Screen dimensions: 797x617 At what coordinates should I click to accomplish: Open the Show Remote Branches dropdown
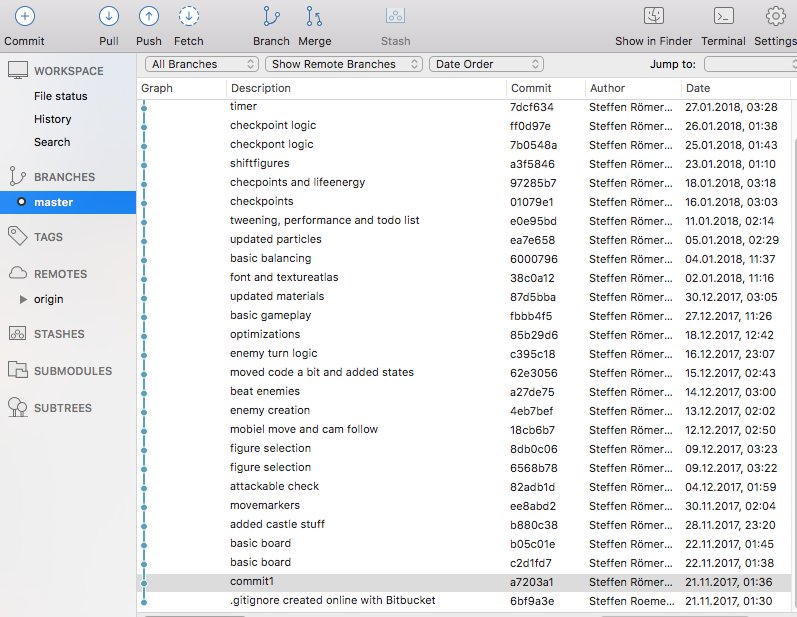pos(344,64)
